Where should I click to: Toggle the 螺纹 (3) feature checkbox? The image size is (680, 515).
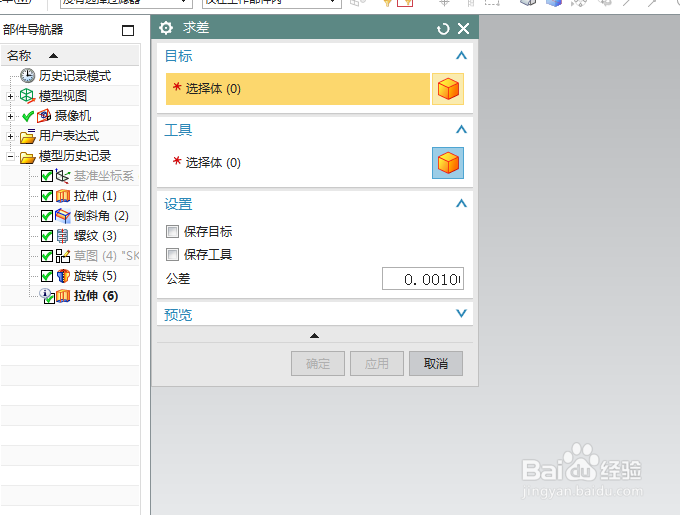(47, 236)
